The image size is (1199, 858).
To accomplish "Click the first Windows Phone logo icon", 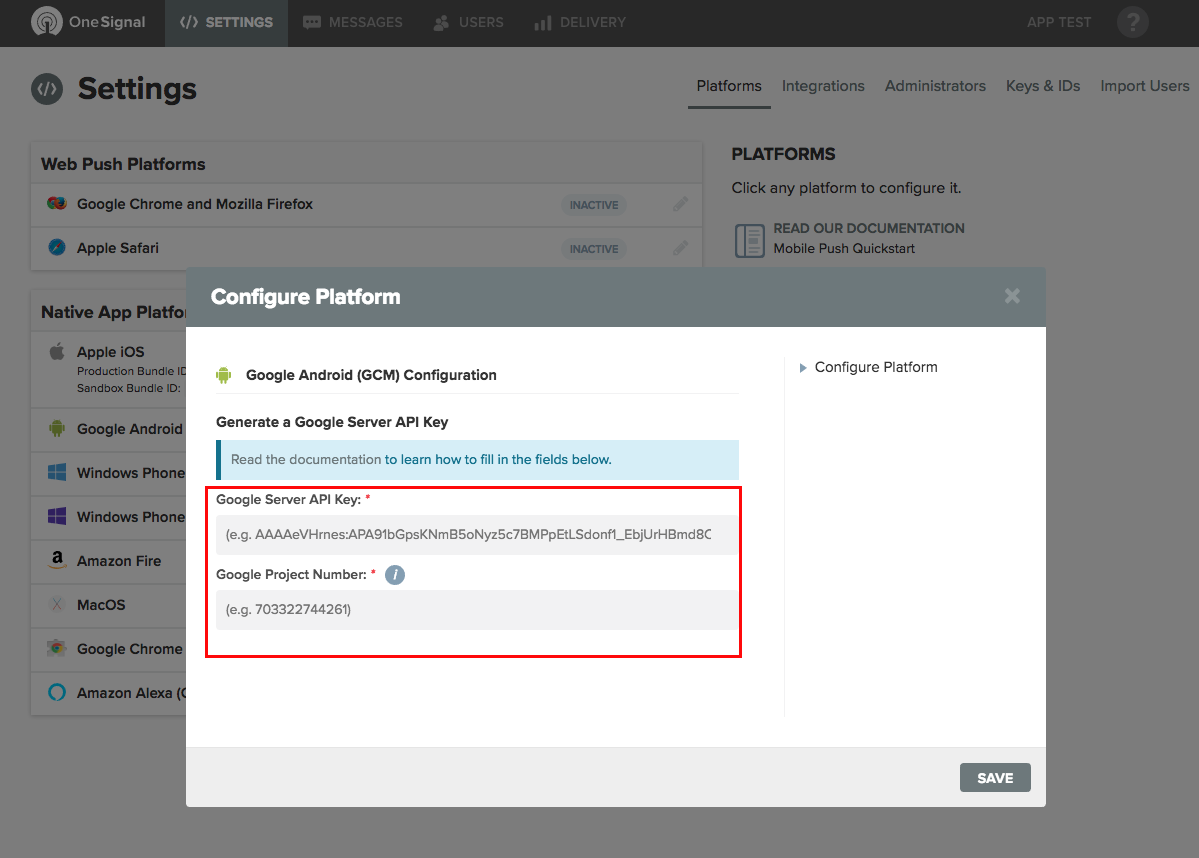I will [57, 472].
